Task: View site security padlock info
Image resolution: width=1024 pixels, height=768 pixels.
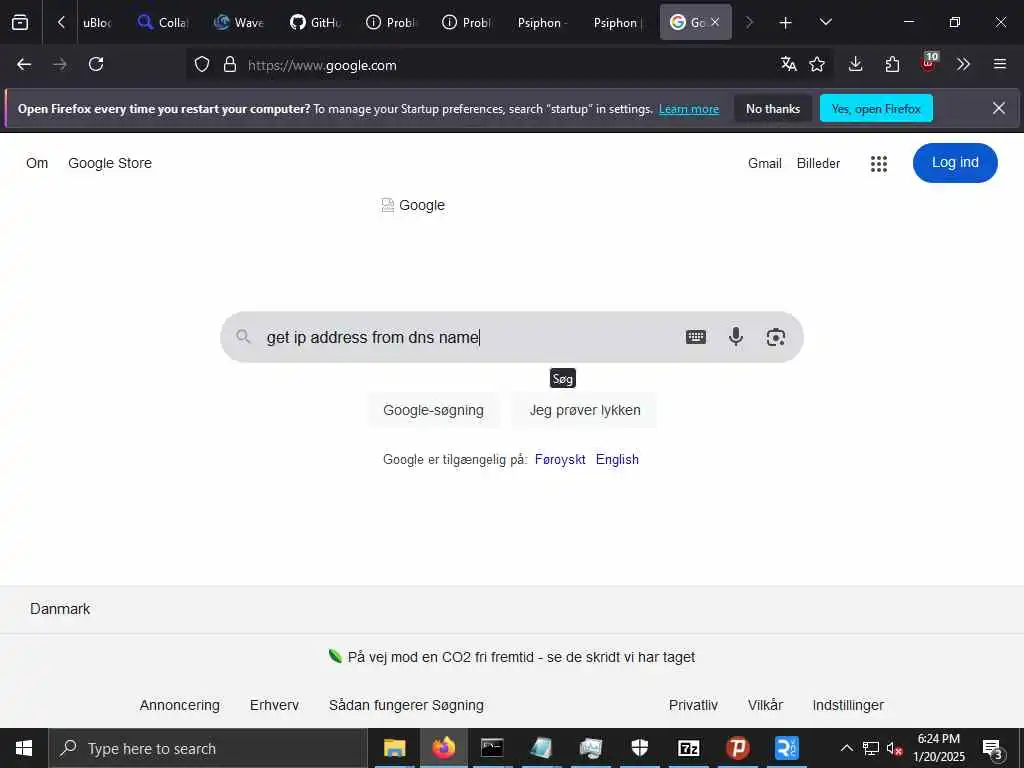Action: [229, 65]
